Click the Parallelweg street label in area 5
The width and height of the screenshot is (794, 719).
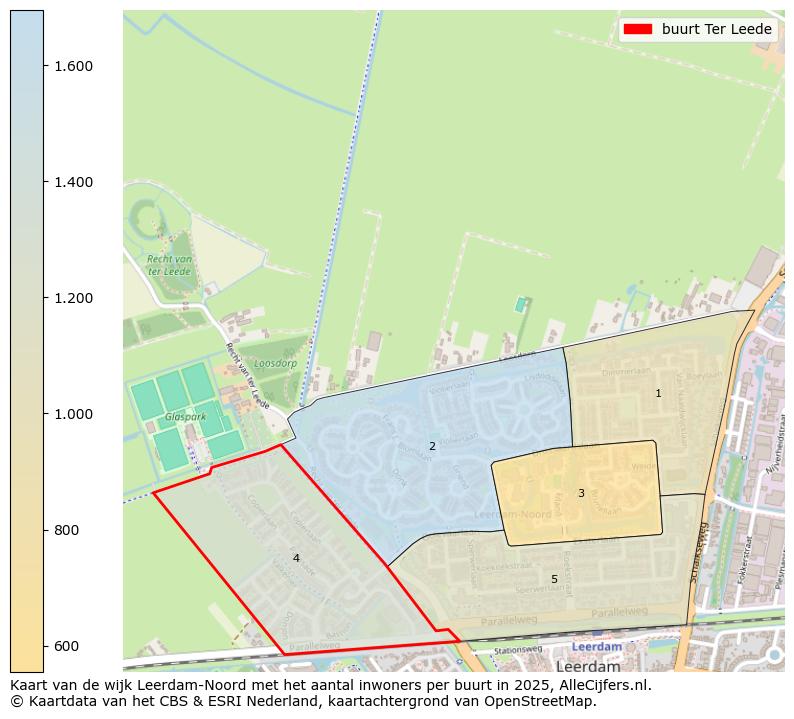[x=621, y=612]
